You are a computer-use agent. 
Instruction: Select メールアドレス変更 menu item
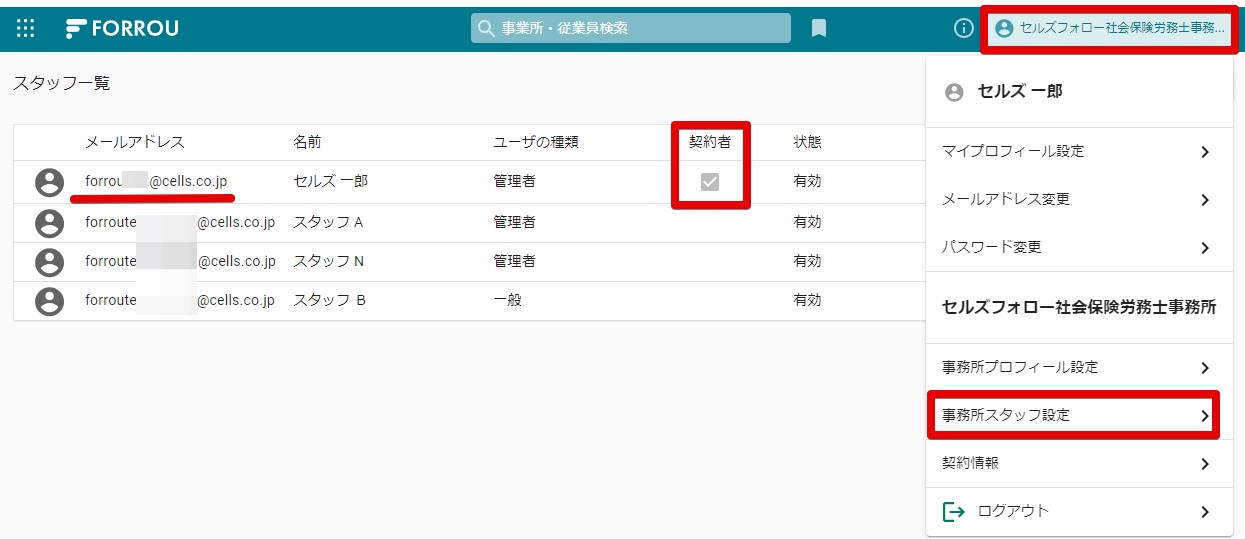(x=1079, y=200)
